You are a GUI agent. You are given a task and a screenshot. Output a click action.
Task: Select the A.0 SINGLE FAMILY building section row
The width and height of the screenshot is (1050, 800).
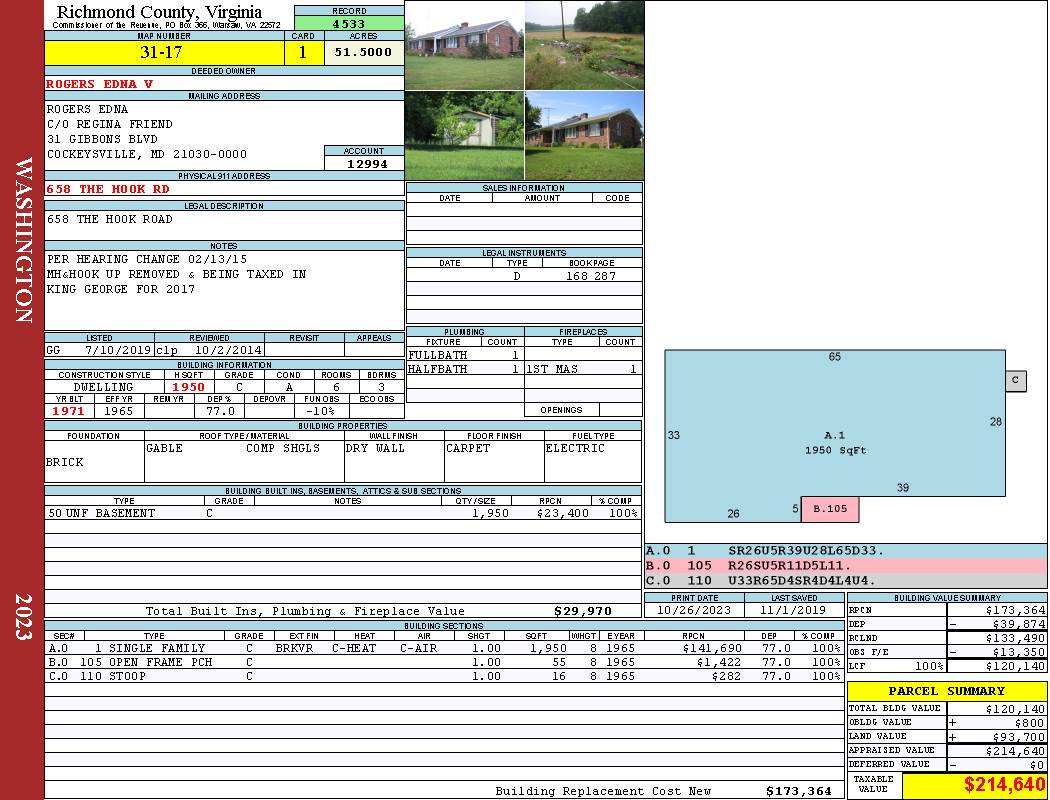[443, 648]
